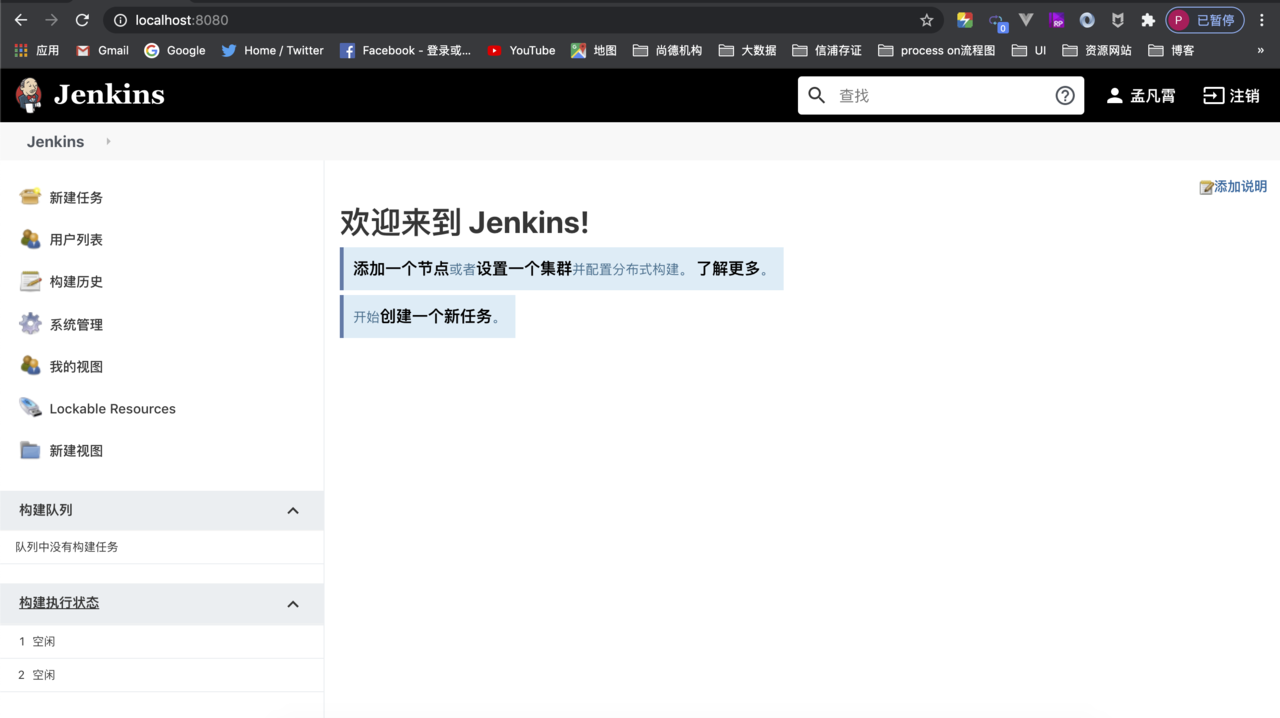Viewport: 1280px width, 718px height.
Task: Open Lockable Resources icon
Action: pyautogui.click(x=30, y=408)
